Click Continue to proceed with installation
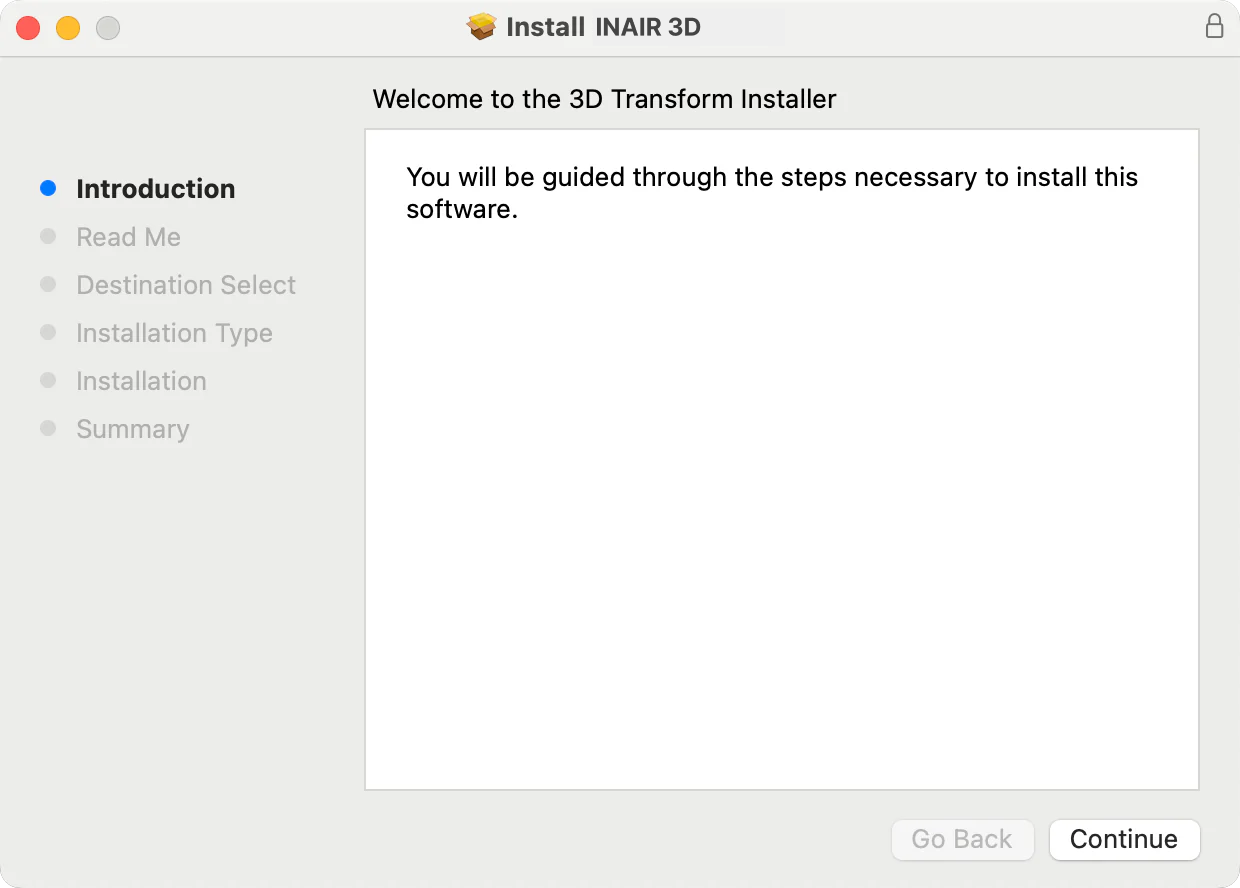Viewport: 1240px width, 888px height. click(x=1124, y=839)
